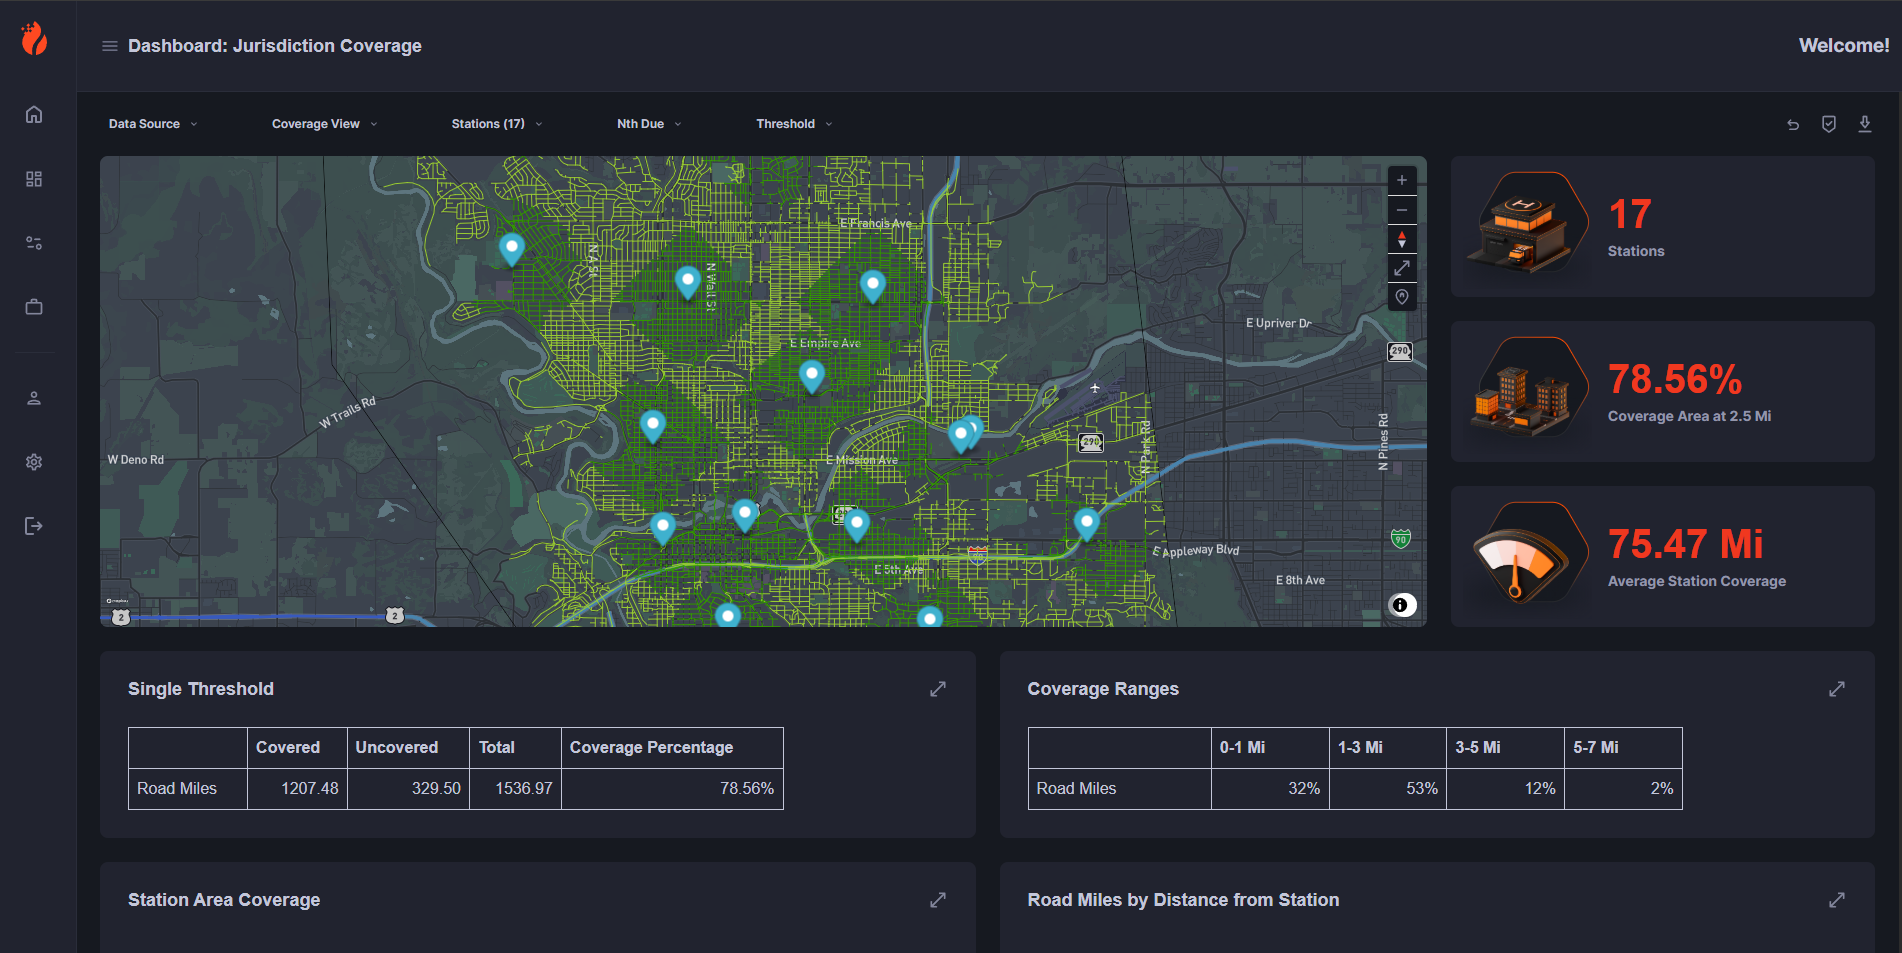Open the Nth Due filter menu
Viewport: 1902px width, 953px height.
(x=649, y=124)
